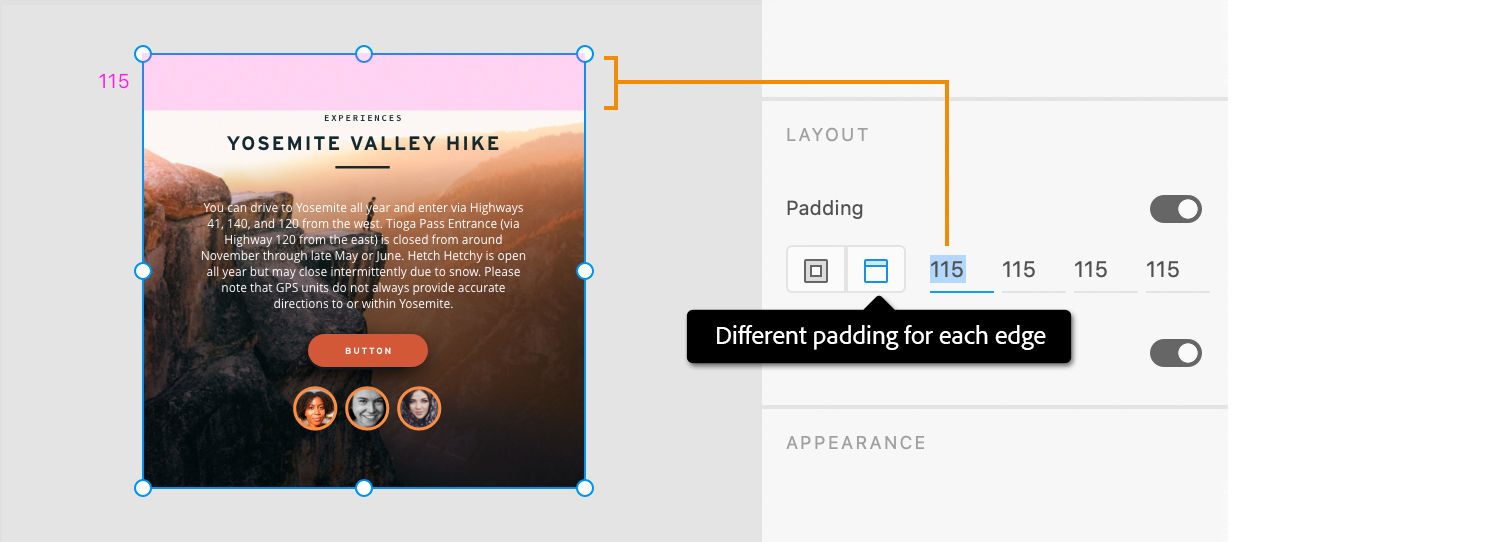
Task: Click the Yosemite description paragraph text
Action: point(364,255)
